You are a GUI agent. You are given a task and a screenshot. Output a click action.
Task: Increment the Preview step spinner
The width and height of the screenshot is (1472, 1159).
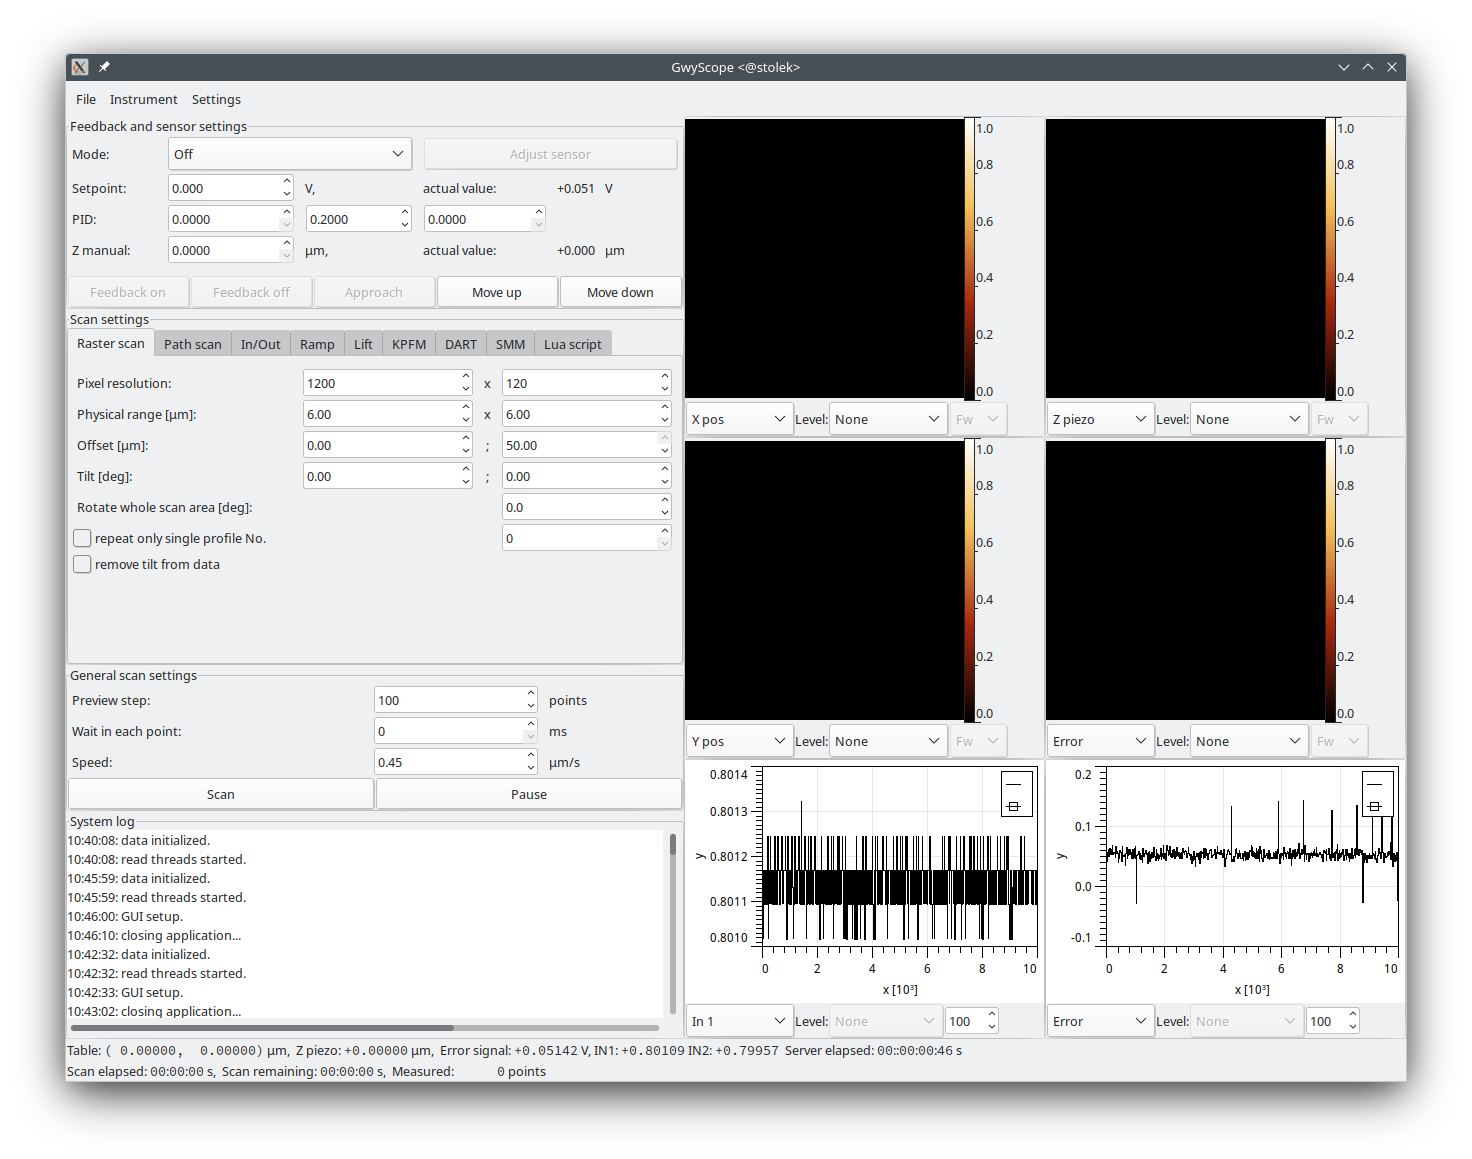tap(531, 694)
